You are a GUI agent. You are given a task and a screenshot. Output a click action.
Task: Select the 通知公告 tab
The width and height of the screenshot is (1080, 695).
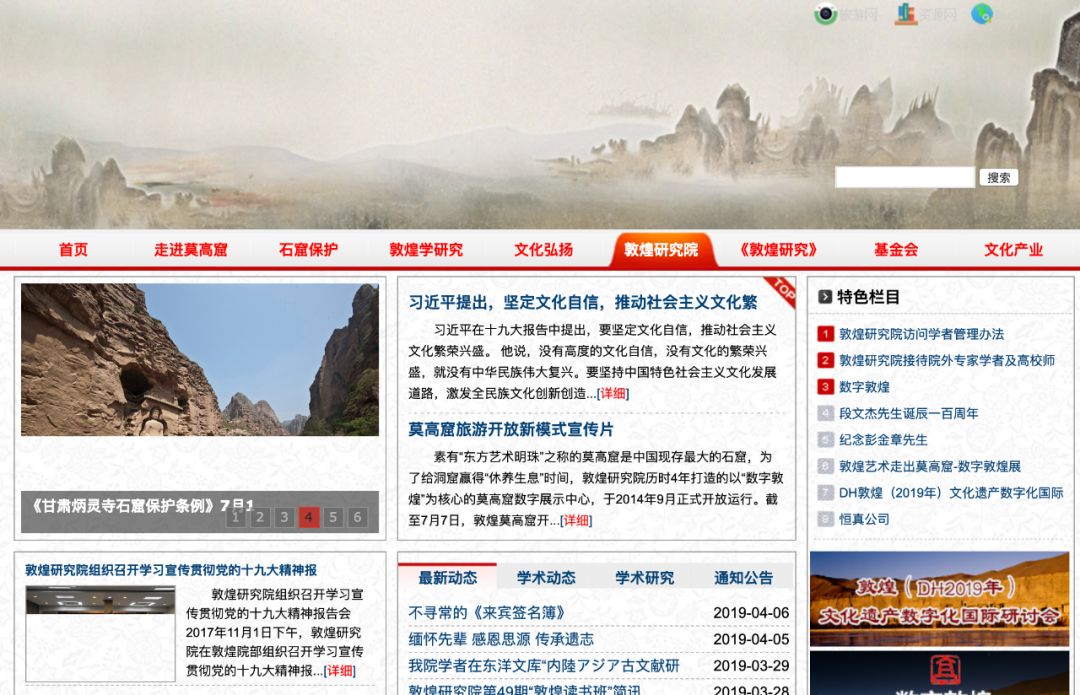click(743, 577)
